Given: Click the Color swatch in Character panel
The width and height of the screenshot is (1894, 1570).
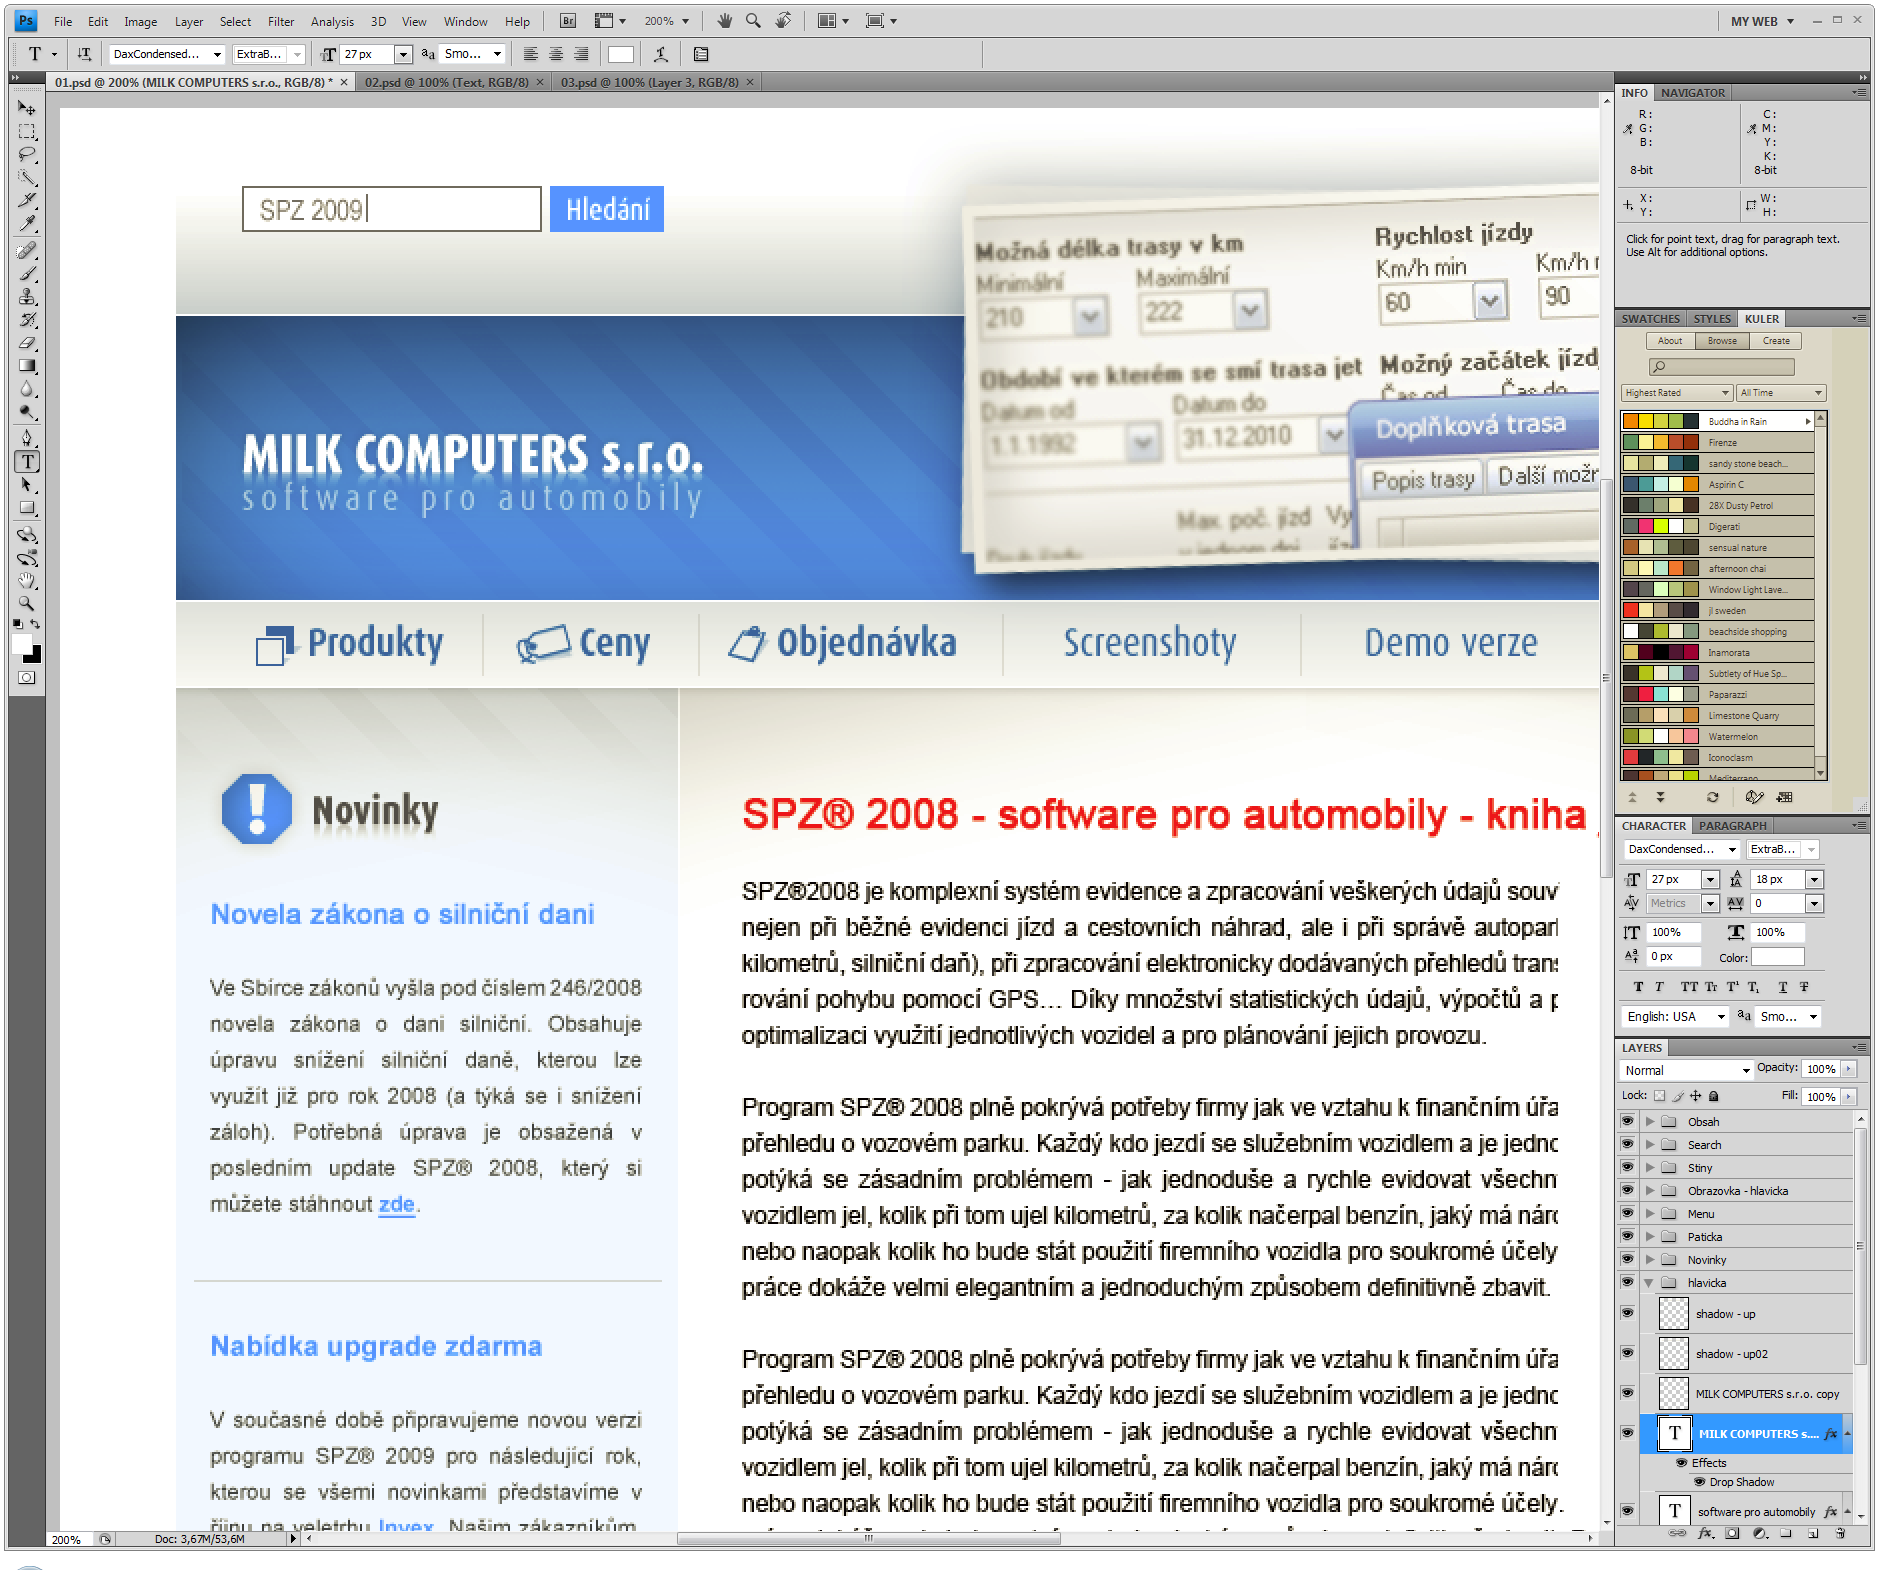Looking at the screenshot, I should 1777,957.
